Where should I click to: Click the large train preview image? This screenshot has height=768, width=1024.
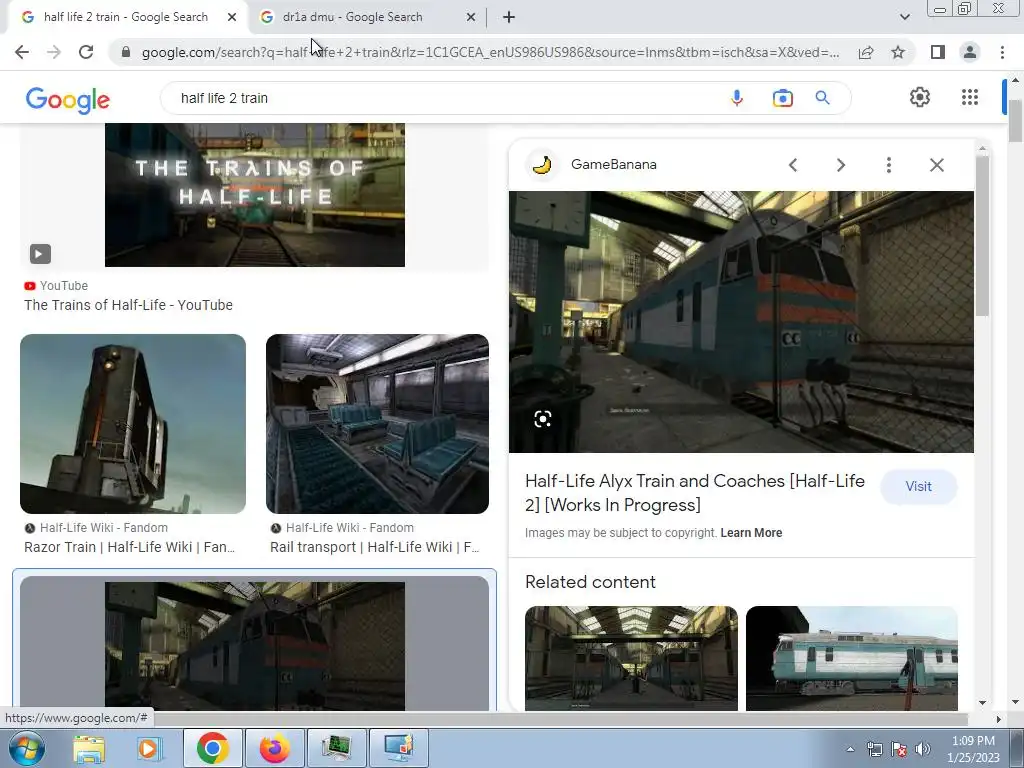click(x=741, y=322)
